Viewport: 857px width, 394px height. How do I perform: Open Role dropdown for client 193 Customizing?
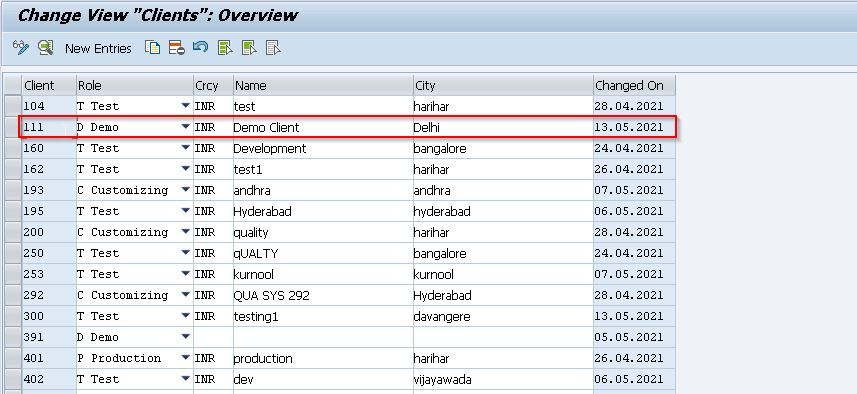[x=186, y=190]
